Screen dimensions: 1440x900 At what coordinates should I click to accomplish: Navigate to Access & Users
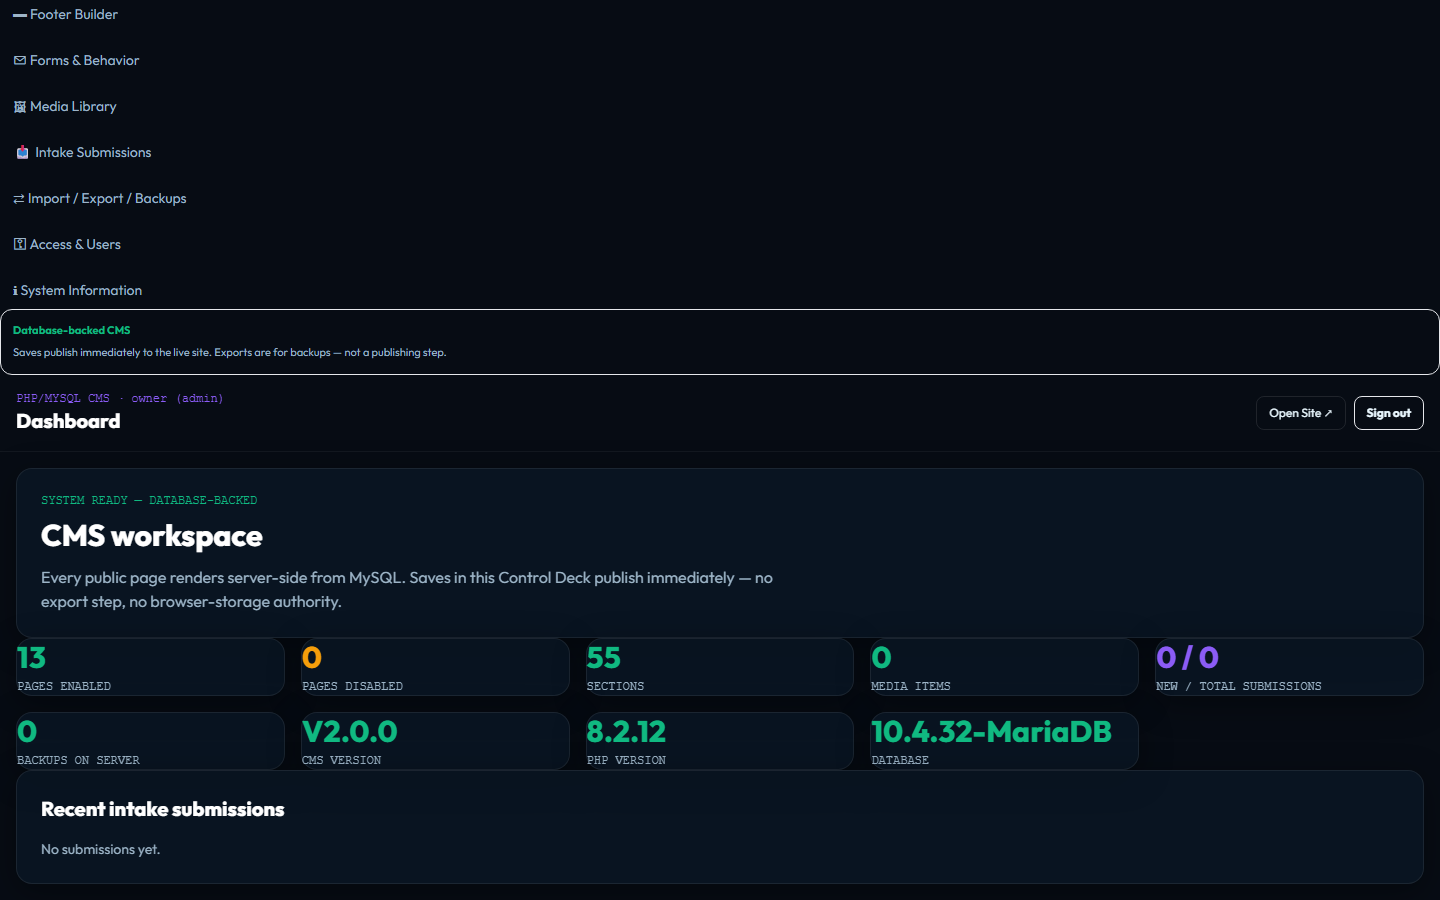[67, 245]
